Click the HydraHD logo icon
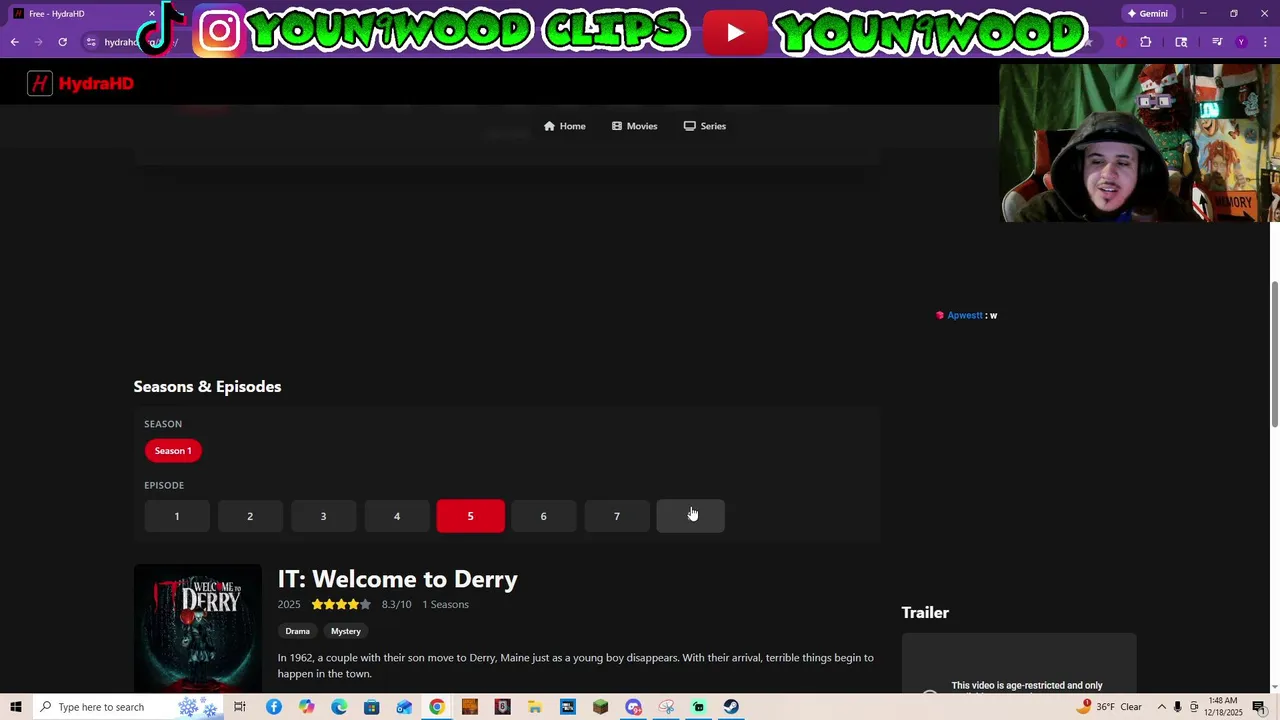This screenshot has width=1280, height=720. coord(40,84)
